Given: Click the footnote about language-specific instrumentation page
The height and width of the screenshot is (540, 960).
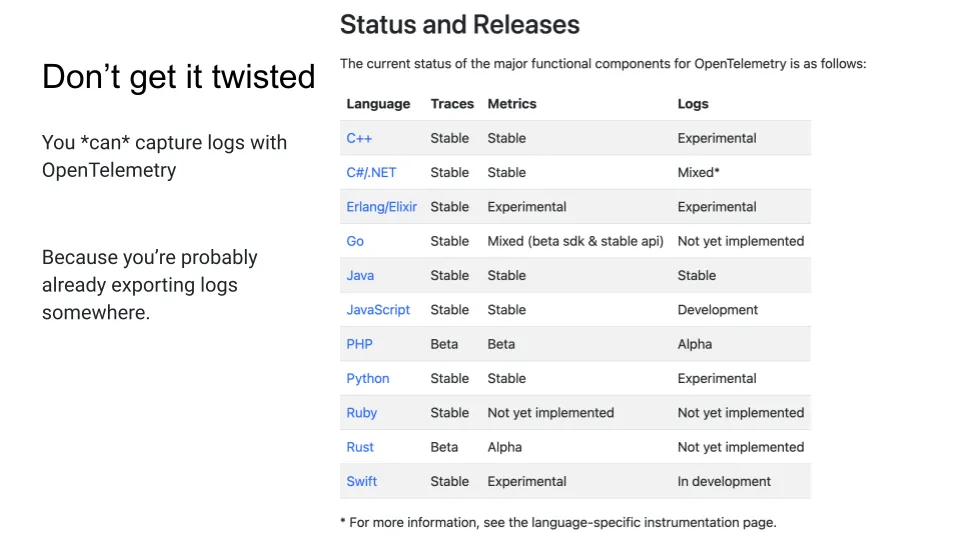Looking at the screenshot, I should (558, 523).
